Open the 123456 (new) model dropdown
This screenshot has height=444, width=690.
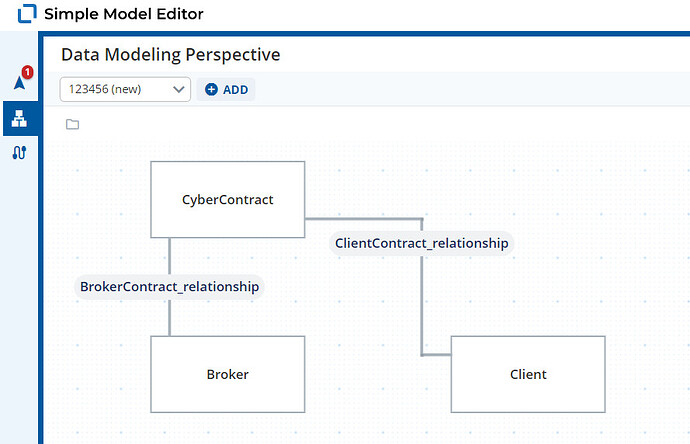125,89
